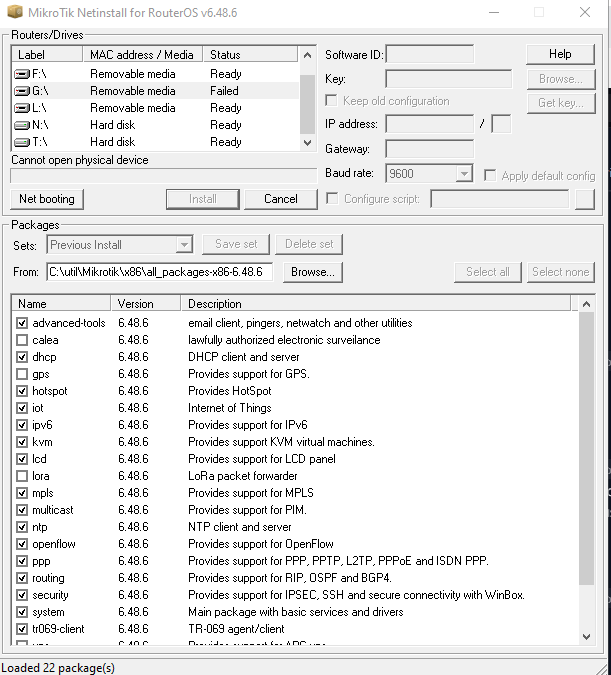
Task: Check the lora package checkbox
Action: click(x=22, y=476)
